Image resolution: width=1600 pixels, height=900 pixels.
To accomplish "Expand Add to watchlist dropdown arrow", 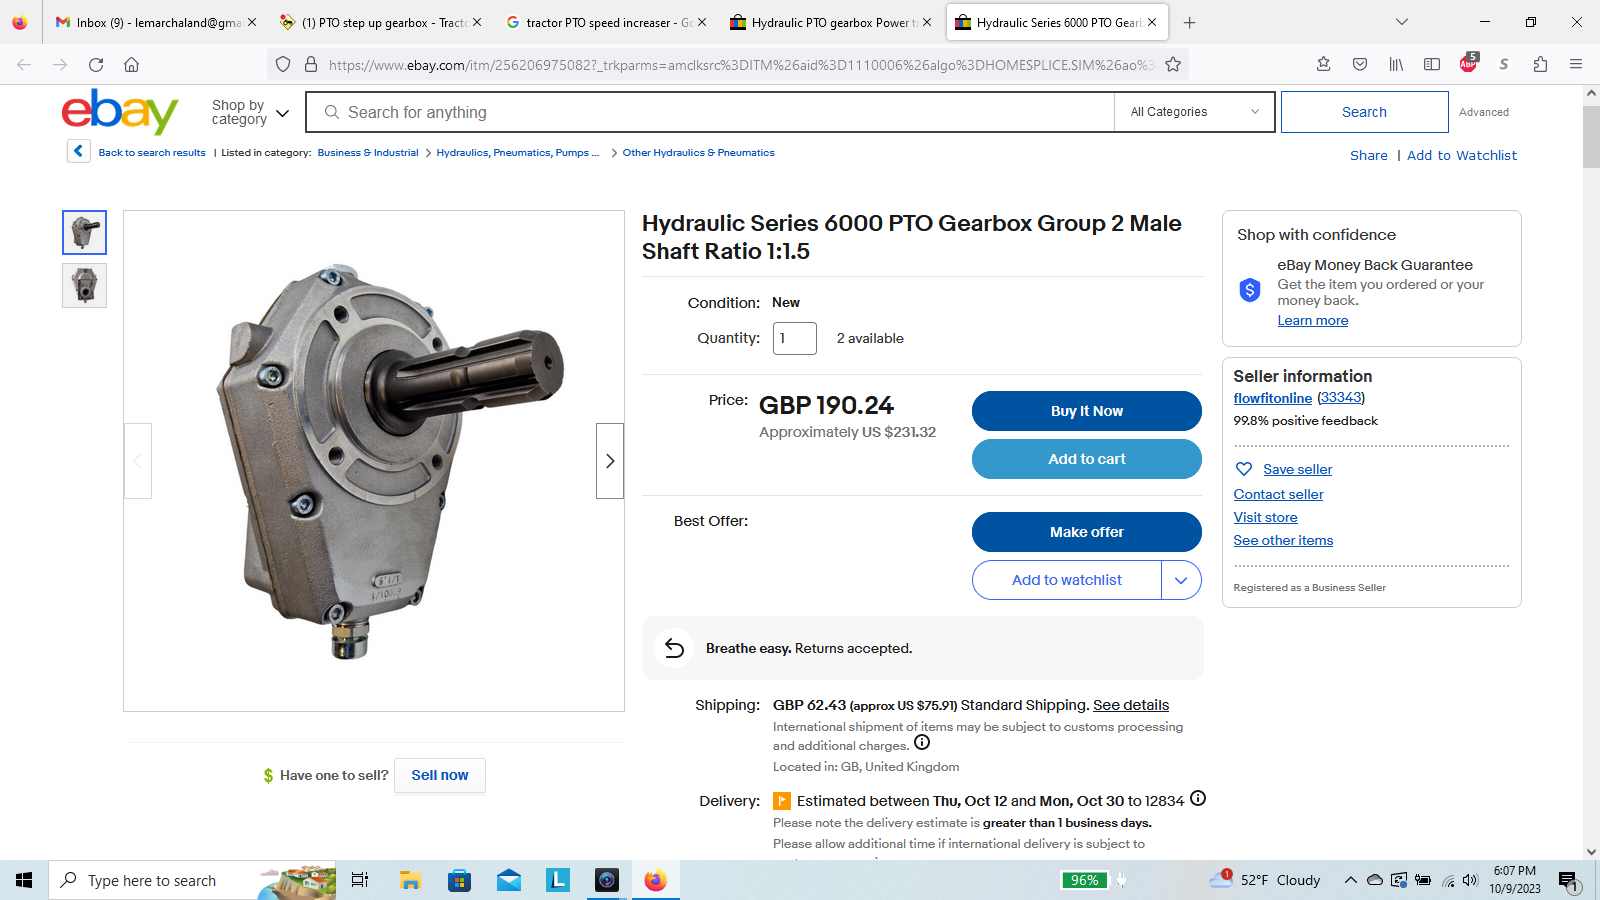I will pyautogui.click(x=1181, y=580).
